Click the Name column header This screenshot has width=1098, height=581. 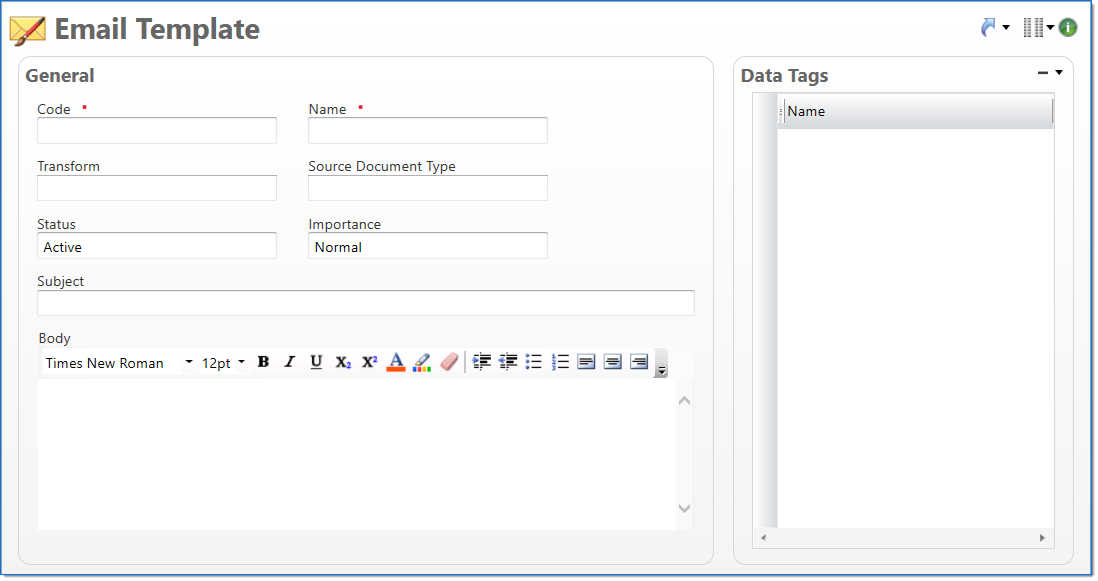(x=916, y=112)
